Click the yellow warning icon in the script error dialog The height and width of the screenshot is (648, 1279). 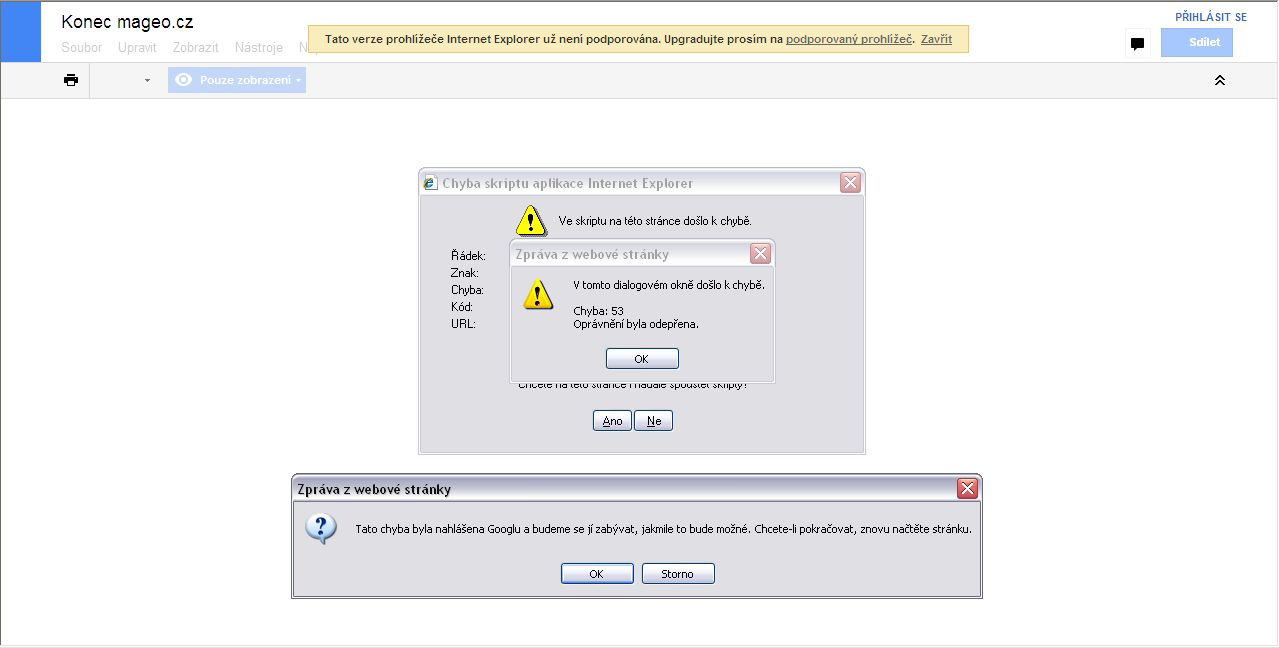[531, 220]
